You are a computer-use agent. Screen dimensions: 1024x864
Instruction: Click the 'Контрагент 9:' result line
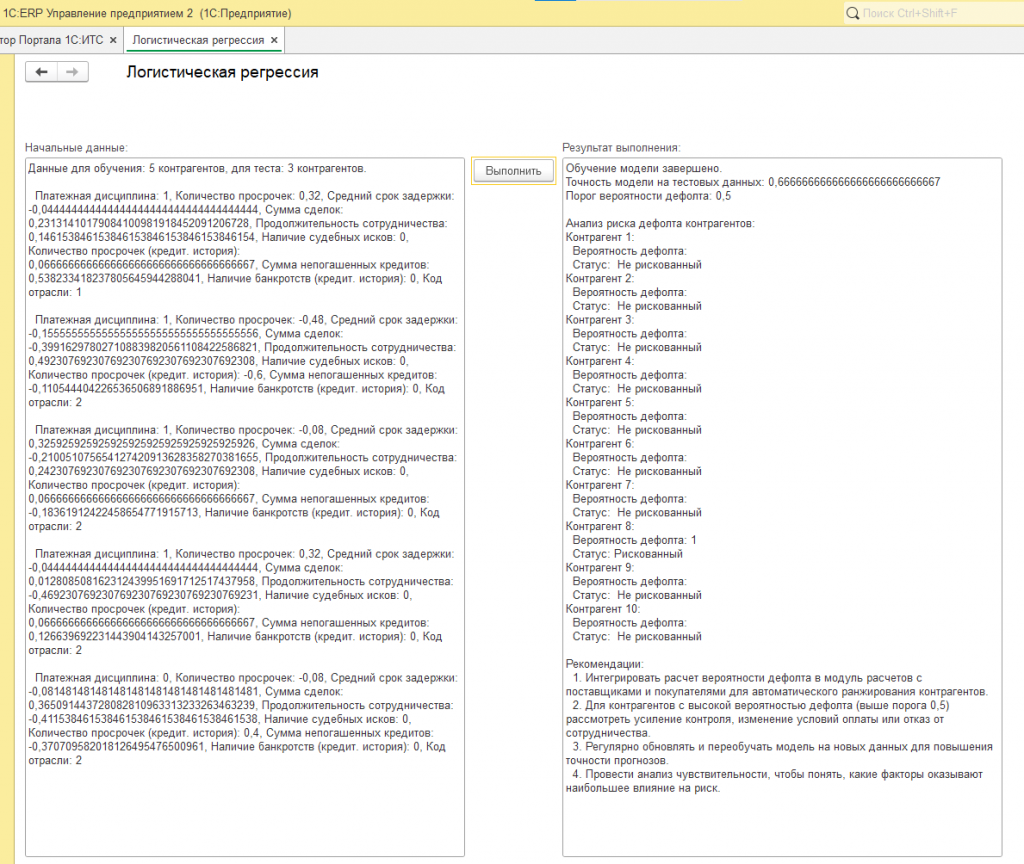tap(600, 568)
